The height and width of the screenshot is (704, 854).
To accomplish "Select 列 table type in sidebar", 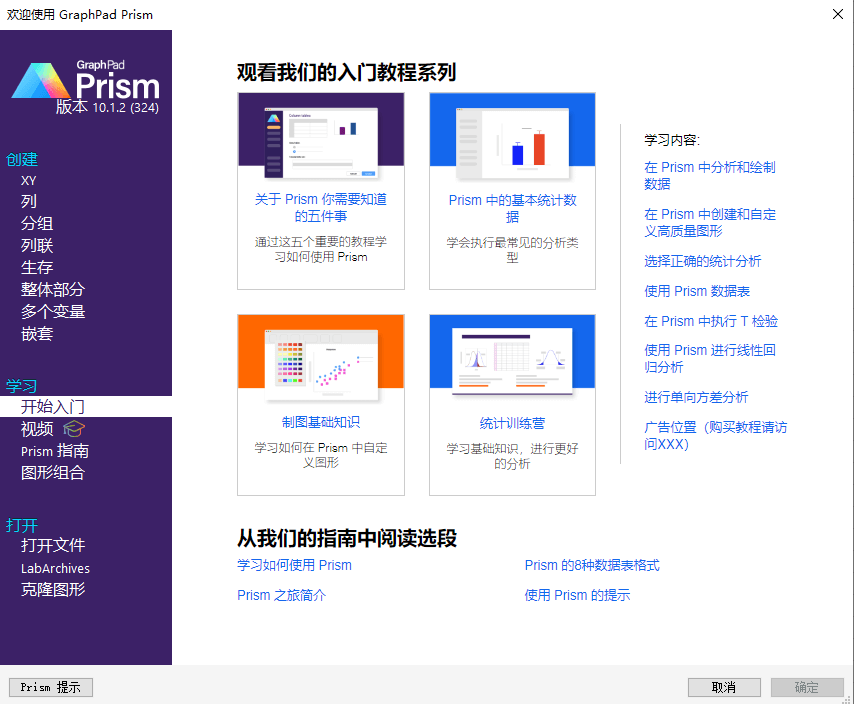I will (29, 201).
